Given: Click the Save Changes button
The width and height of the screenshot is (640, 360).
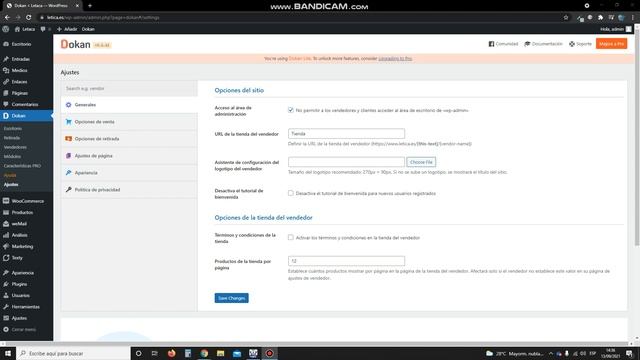Looking at the screenshot, I should [231, 298].
